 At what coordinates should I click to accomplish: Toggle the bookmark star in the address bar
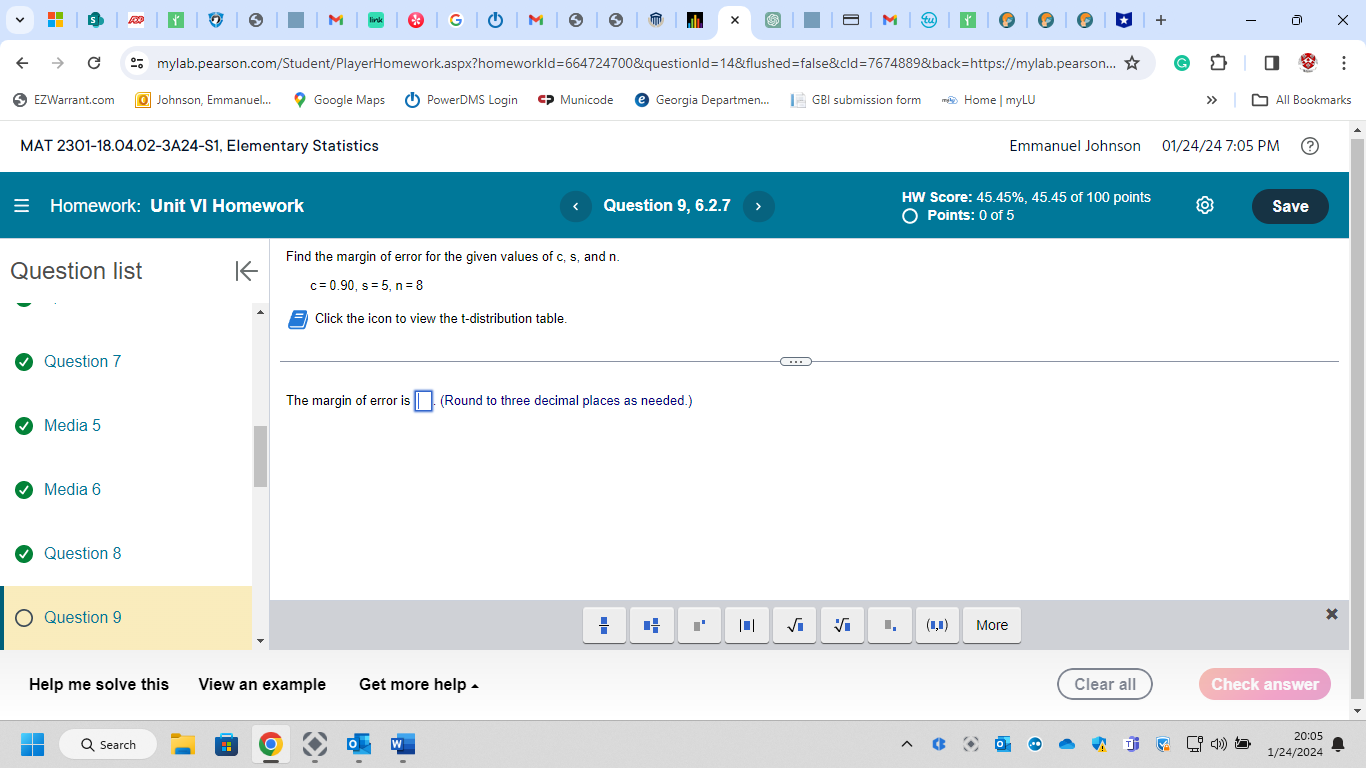click(1133, 62)
